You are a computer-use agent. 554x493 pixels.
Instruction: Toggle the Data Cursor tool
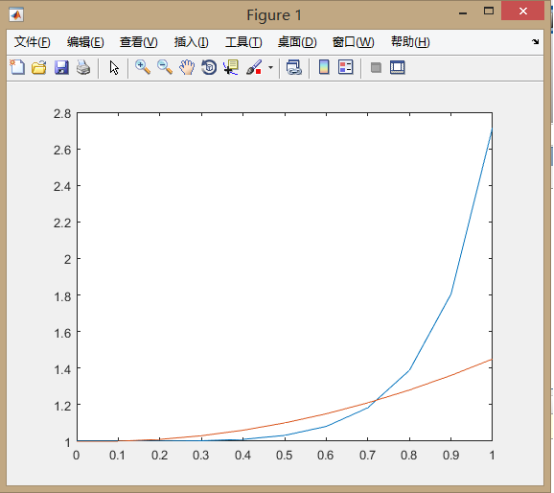point(231,67)
